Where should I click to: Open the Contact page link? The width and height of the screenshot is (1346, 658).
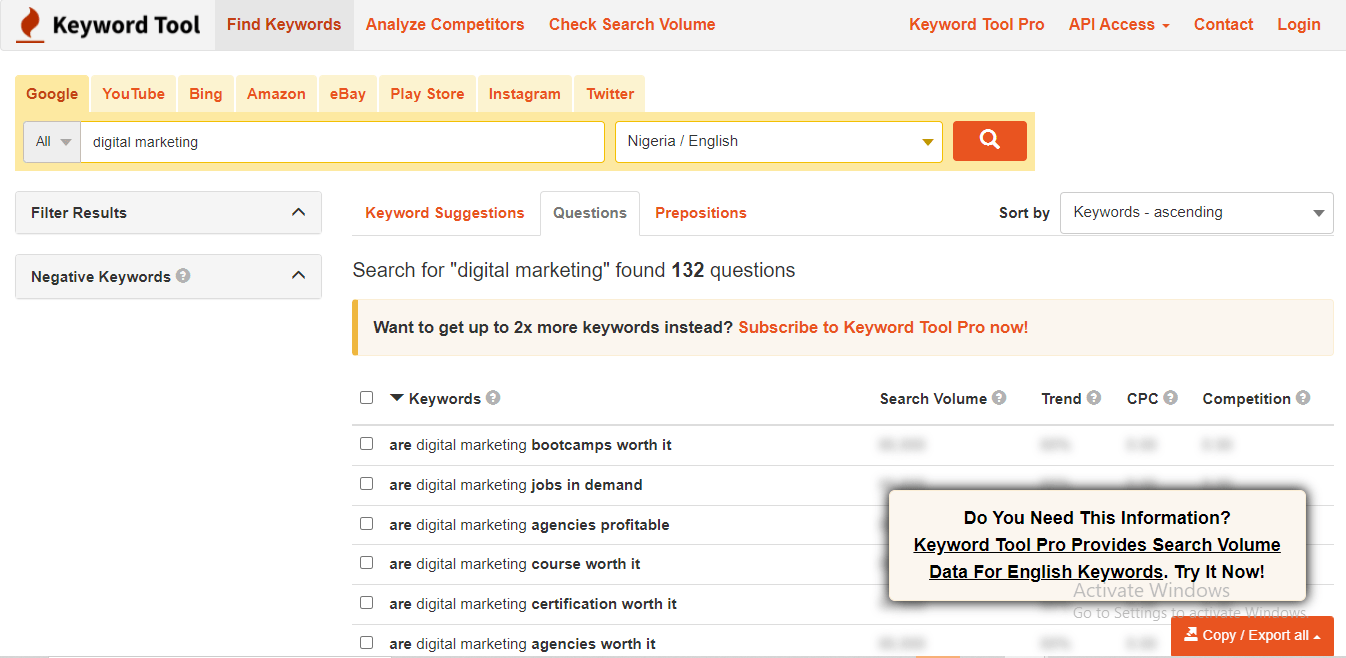(x=1223, y=25)
